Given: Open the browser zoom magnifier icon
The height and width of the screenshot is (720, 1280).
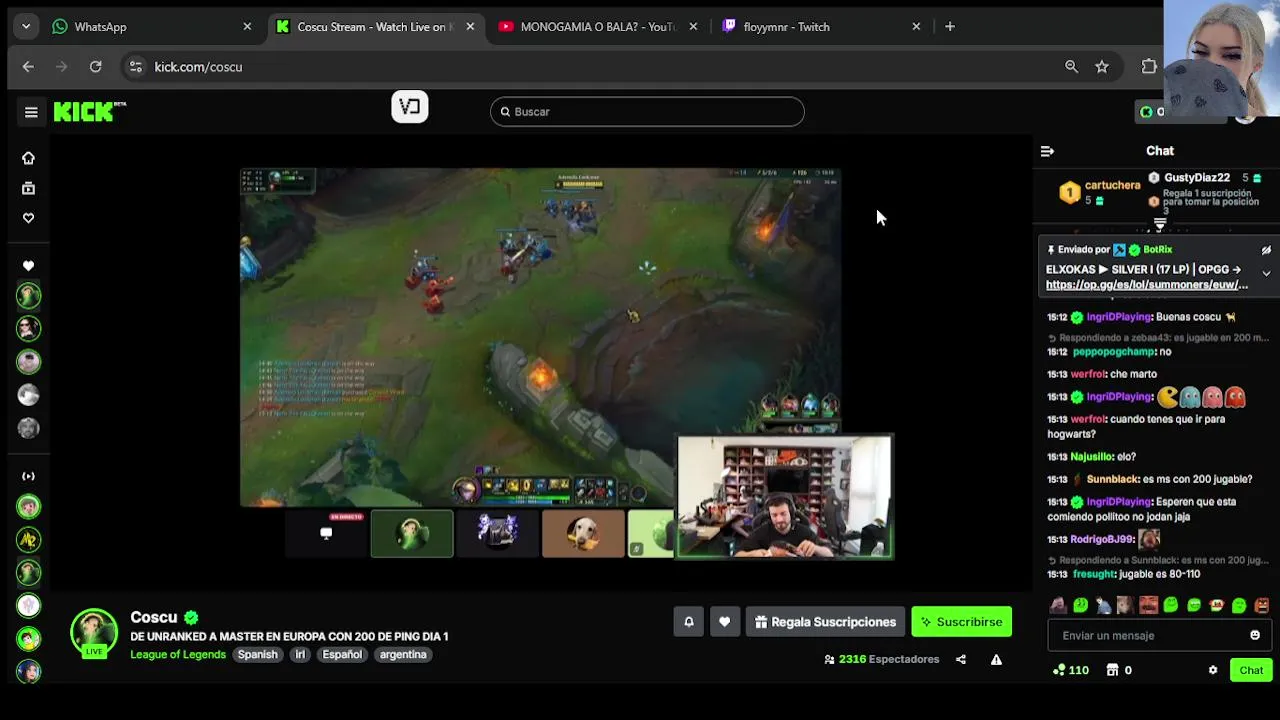Looking at the screenshot, I should (x=1071, y=67).
